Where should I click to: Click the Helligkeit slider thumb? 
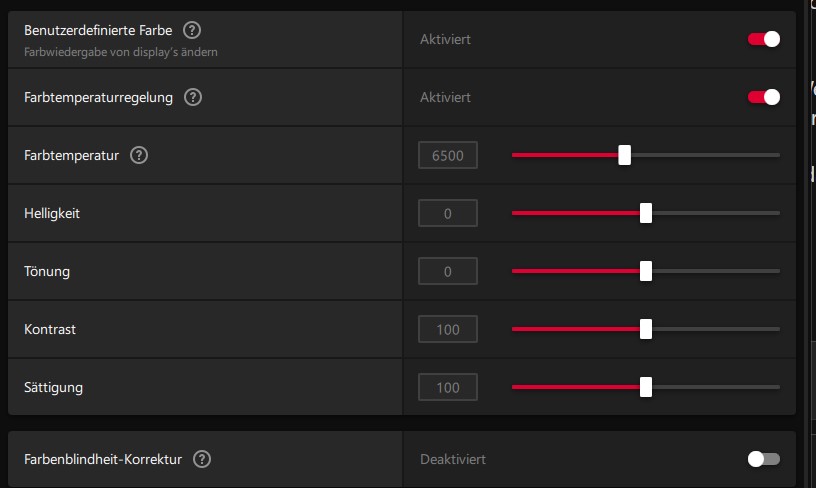click(646, 213)
